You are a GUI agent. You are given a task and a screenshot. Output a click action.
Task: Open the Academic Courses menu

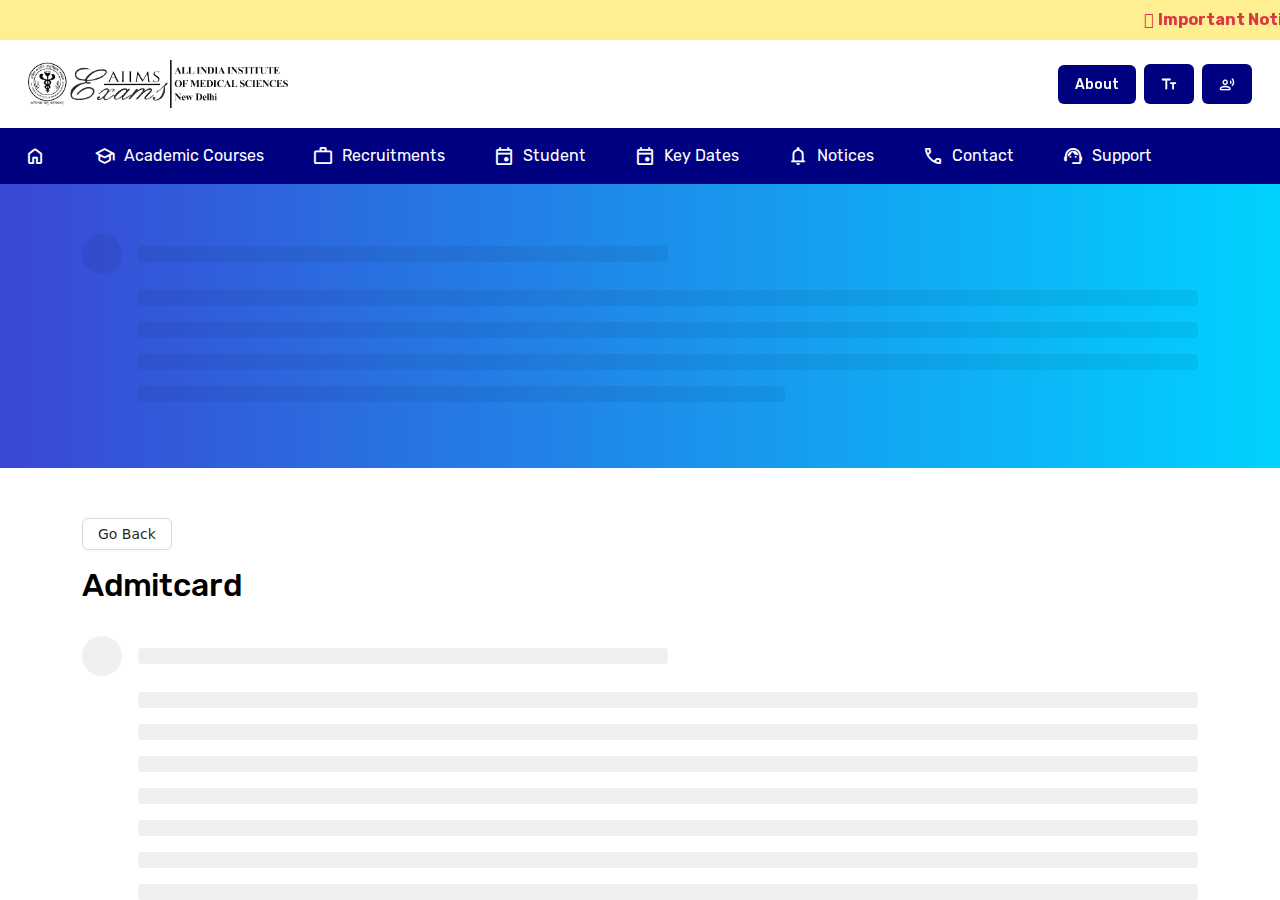[x=180, y=156]
